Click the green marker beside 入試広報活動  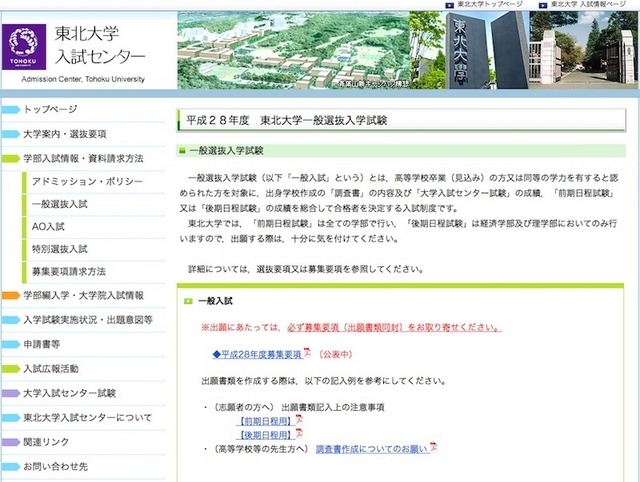click(11, 369)
